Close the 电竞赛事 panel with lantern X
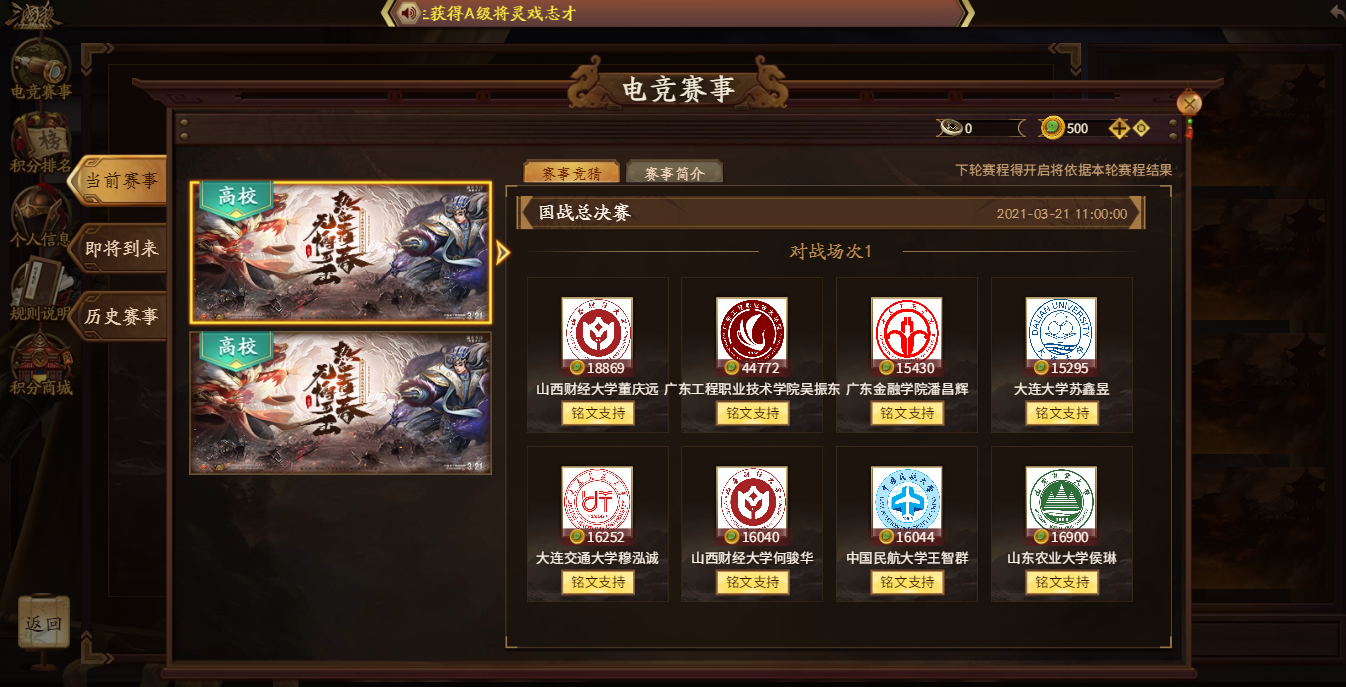The width and height of the screenshot is (1346, 687). click(x=1189, y=103)
